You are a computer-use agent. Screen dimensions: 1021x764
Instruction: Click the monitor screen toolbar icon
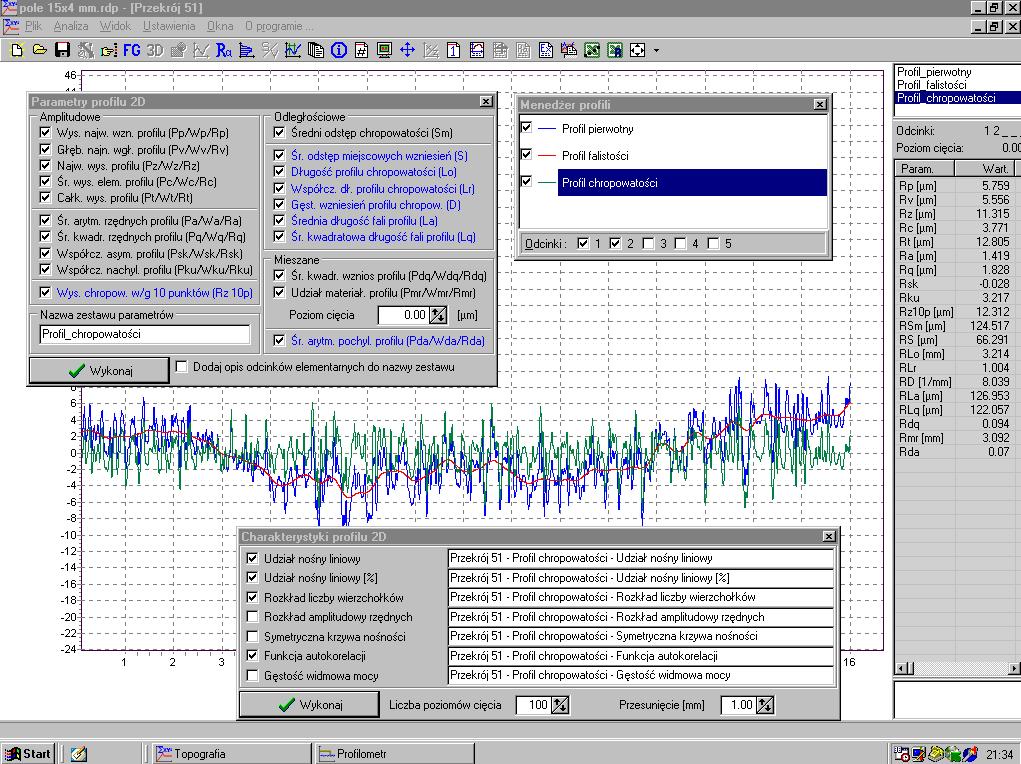tap(384, 50)
